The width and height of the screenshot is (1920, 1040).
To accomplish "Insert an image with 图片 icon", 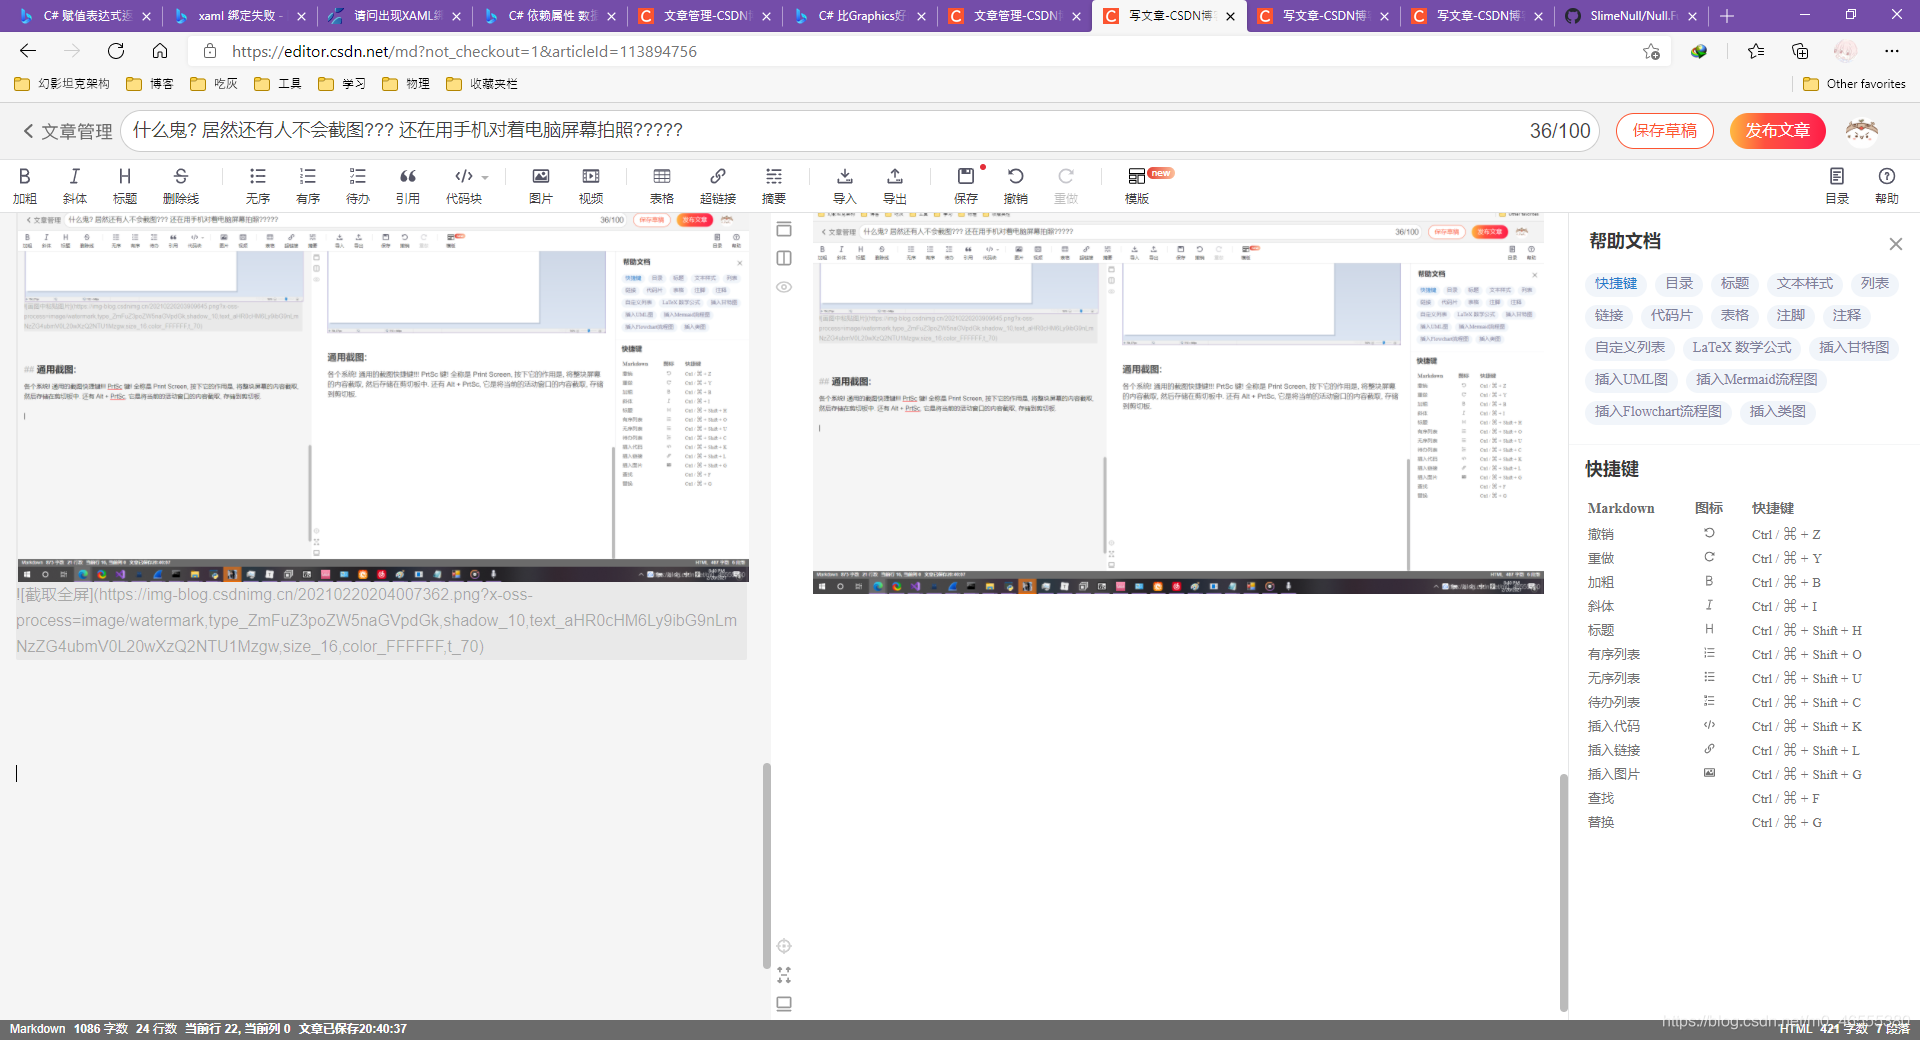I will pyautogui.click(x=541, y=186).
